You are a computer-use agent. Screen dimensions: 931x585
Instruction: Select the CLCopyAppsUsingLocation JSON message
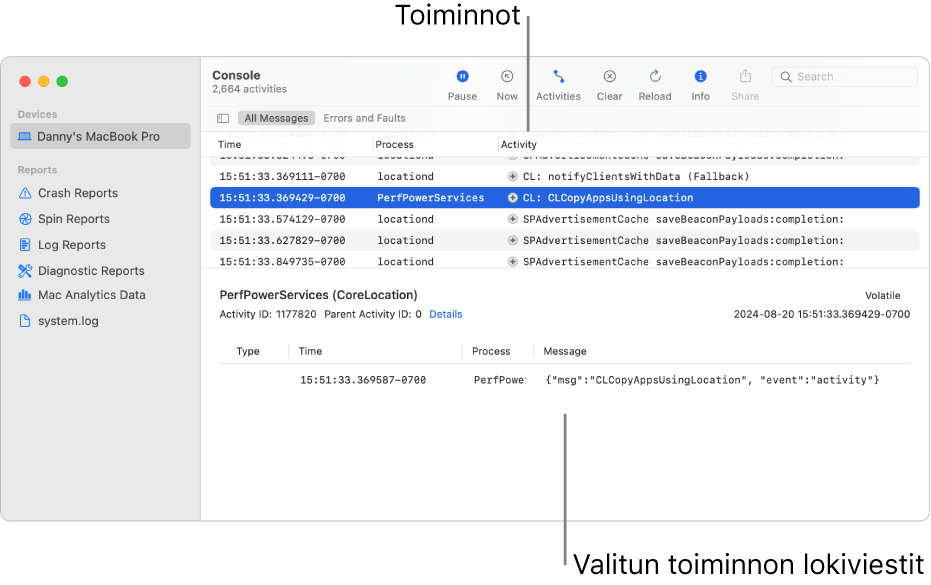tap(712, 380)
